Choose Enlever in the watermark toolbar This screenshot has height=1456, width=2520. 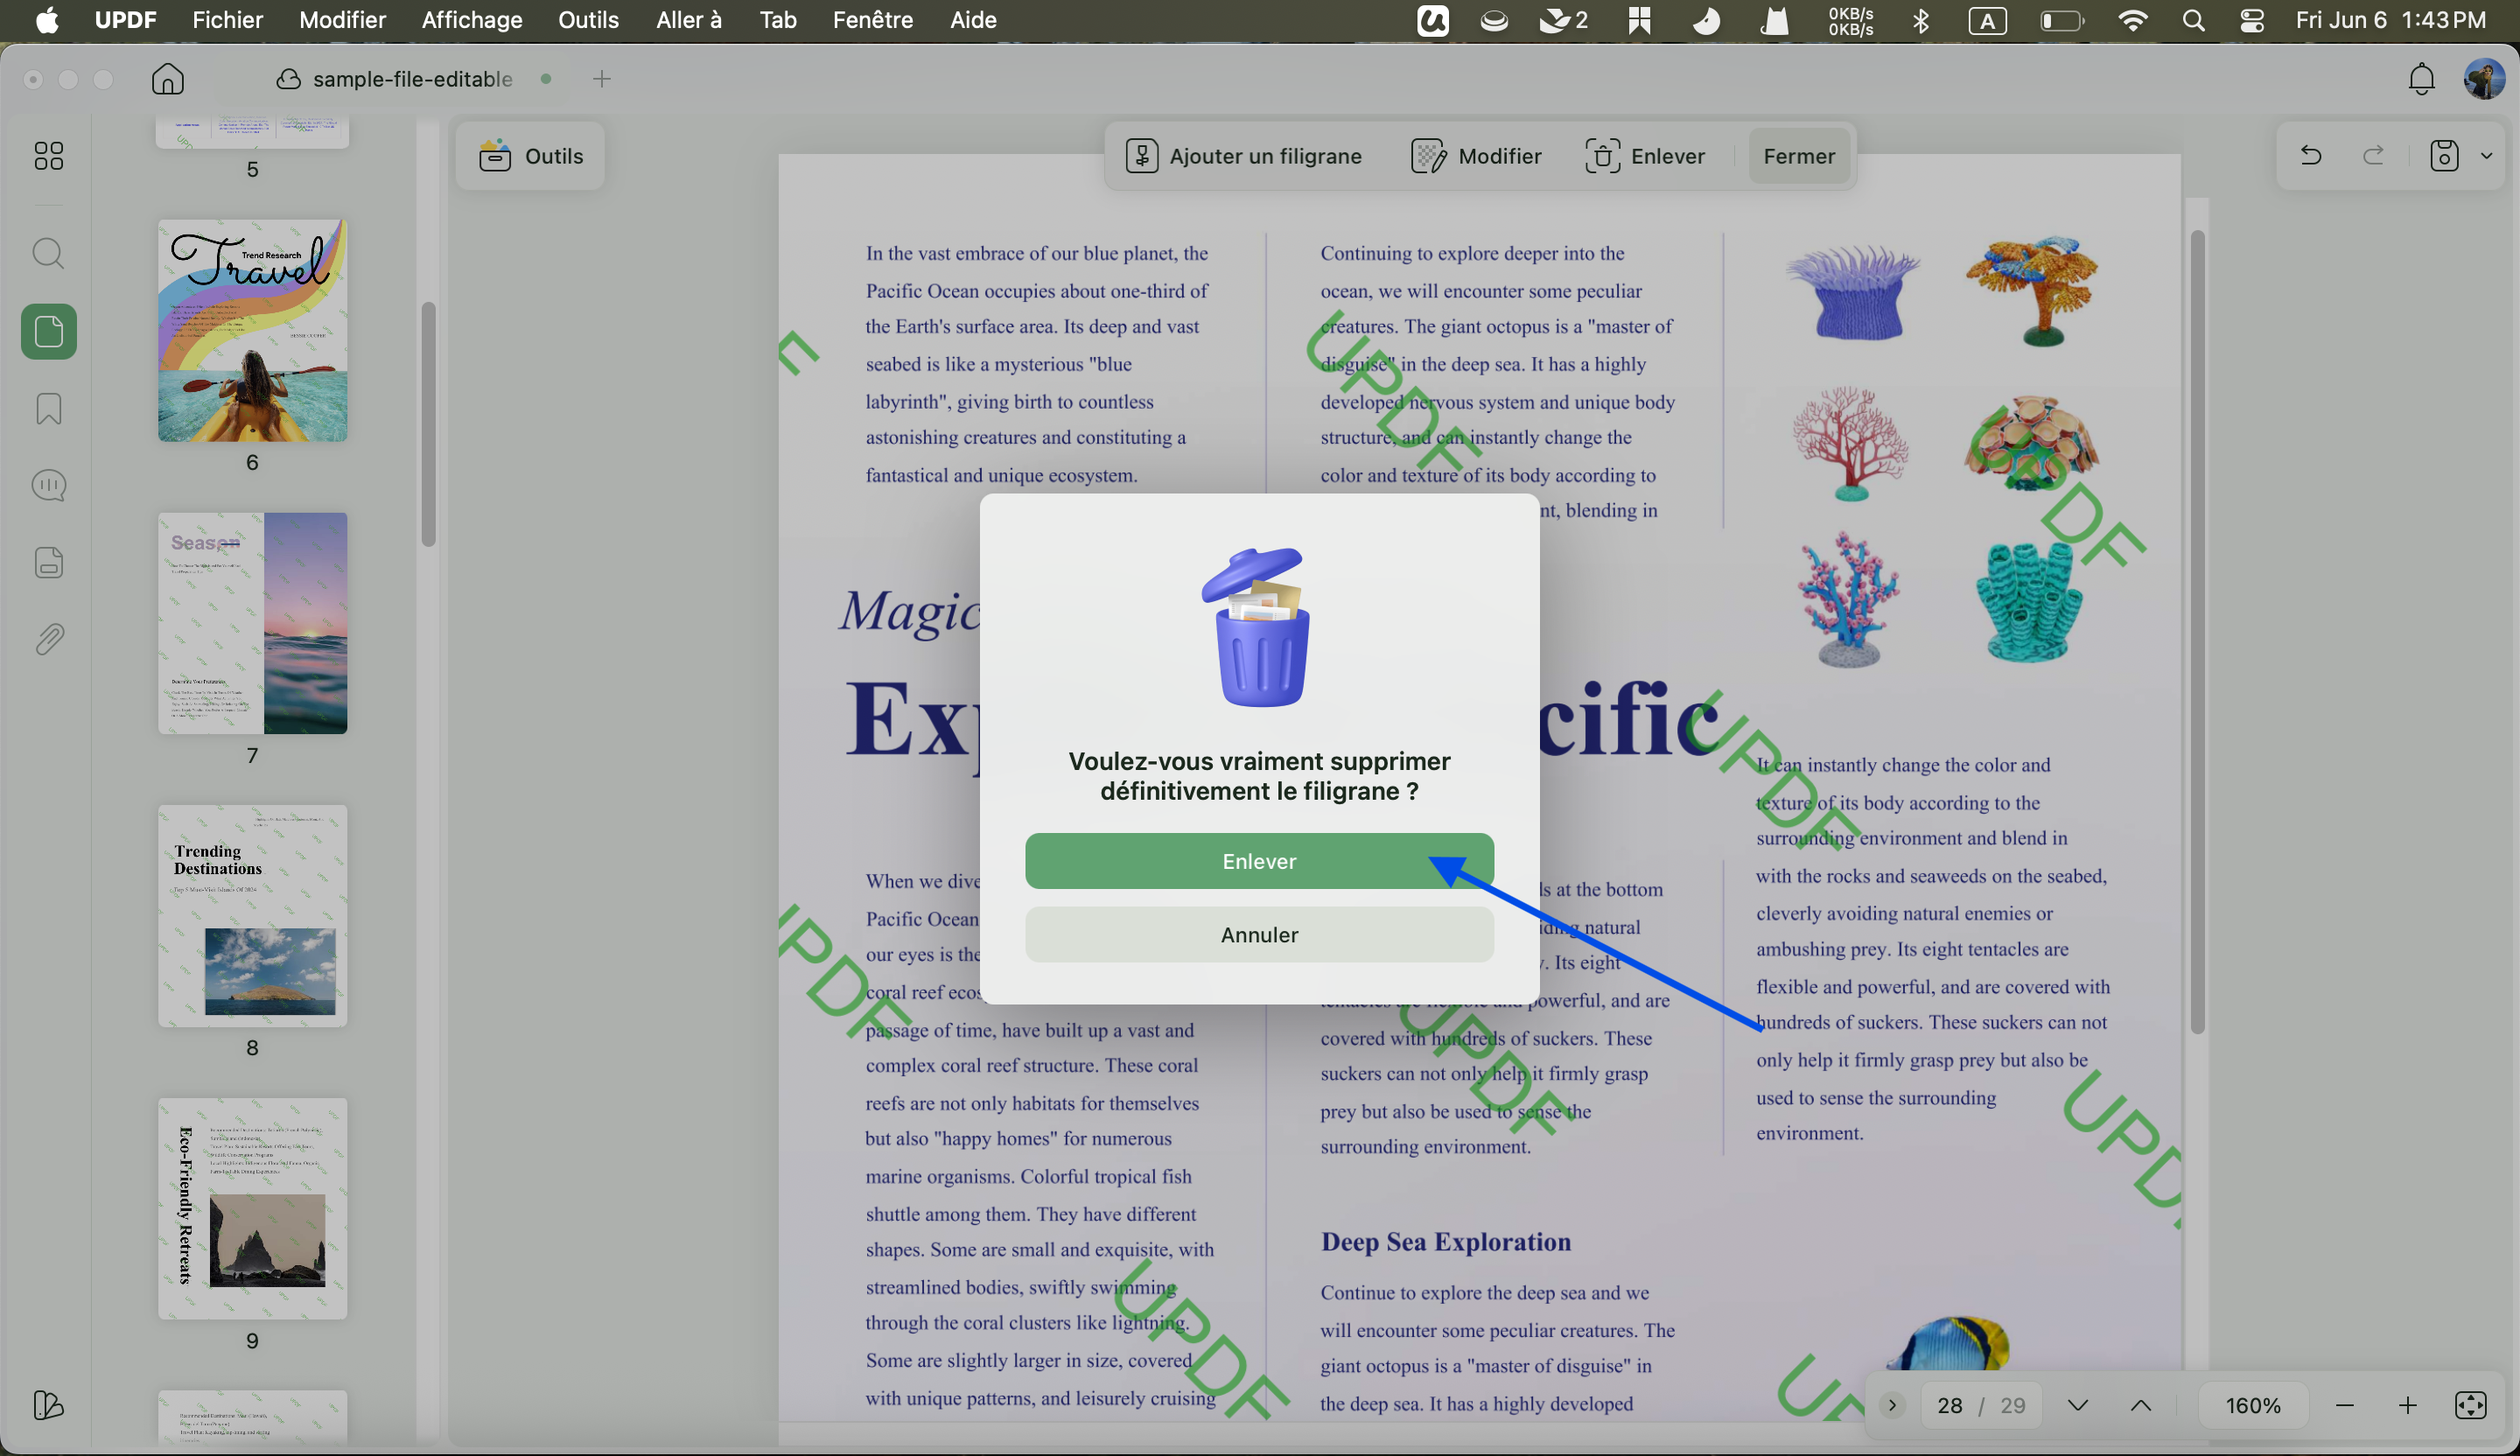click(1646, 156)
